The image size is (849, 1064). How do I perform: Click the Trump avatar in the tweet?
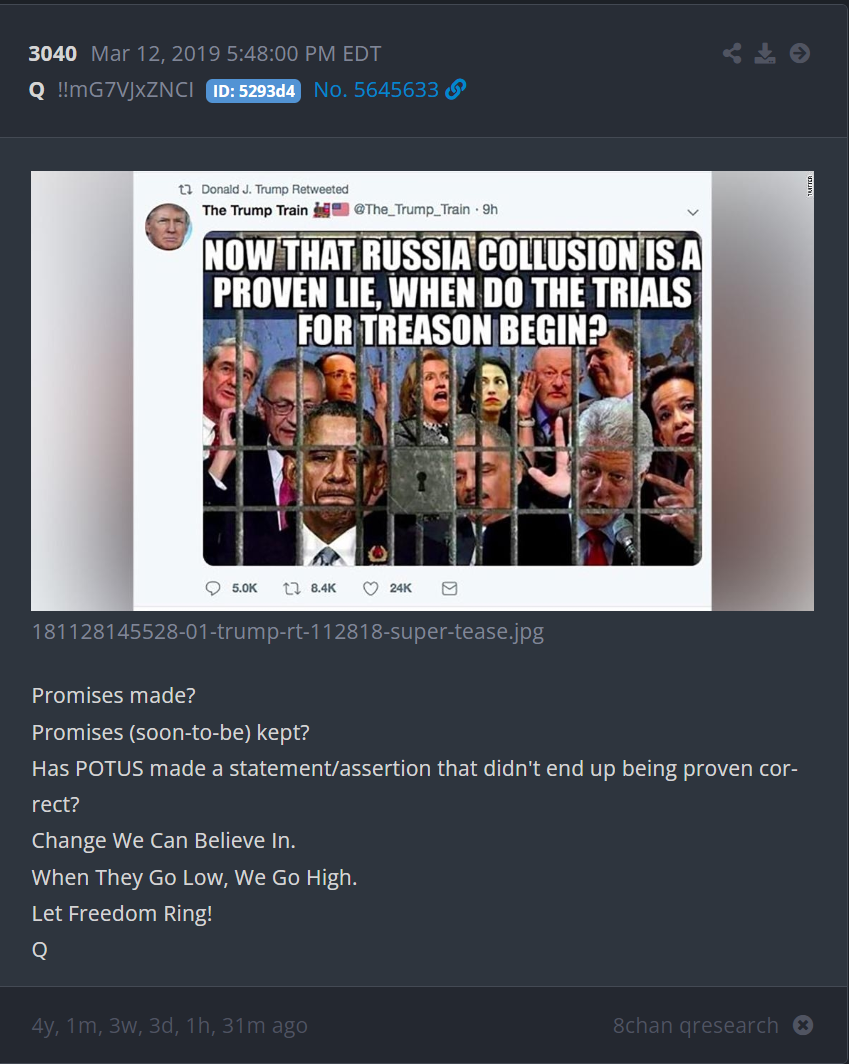point(168,227)
